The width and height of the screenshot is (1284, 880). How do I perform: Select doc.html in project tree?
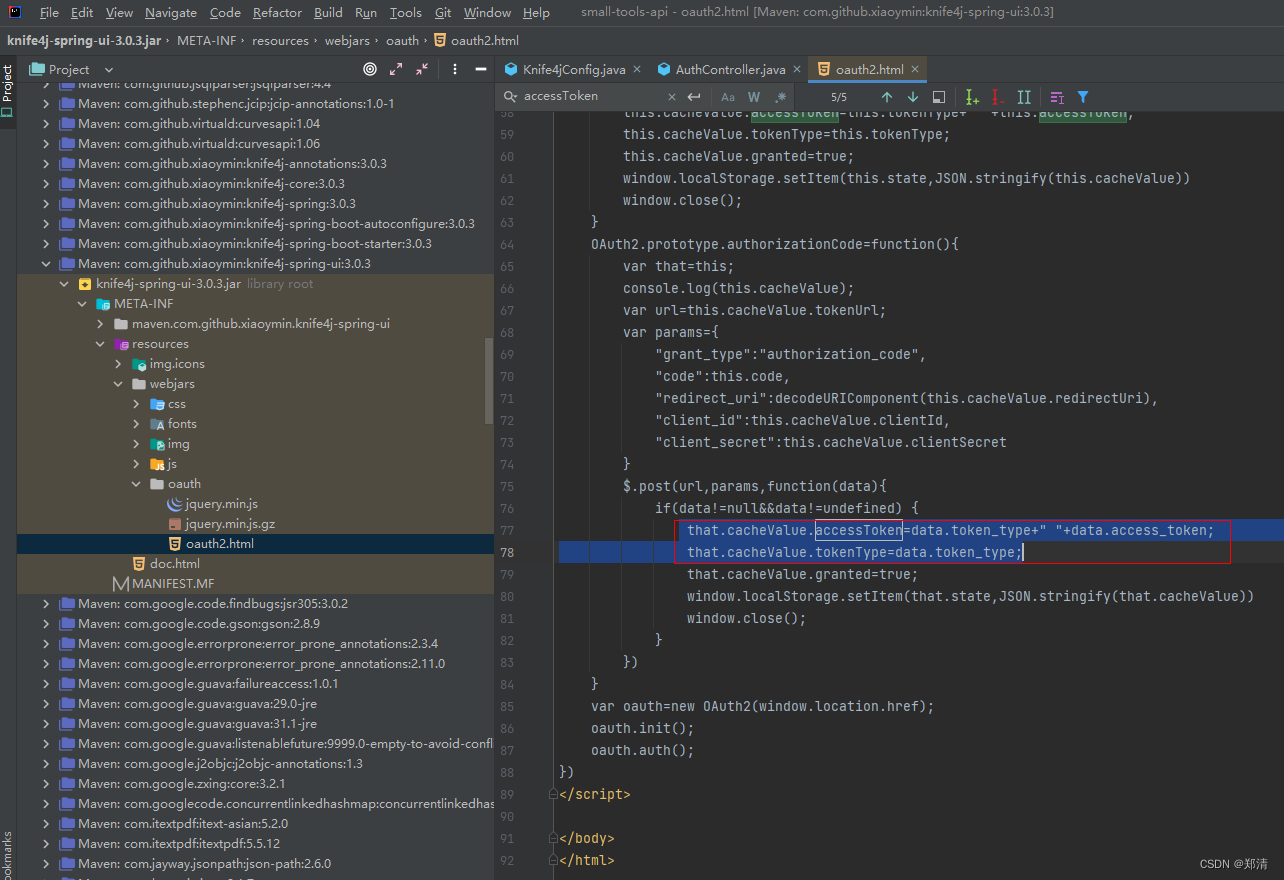point(175,564)
